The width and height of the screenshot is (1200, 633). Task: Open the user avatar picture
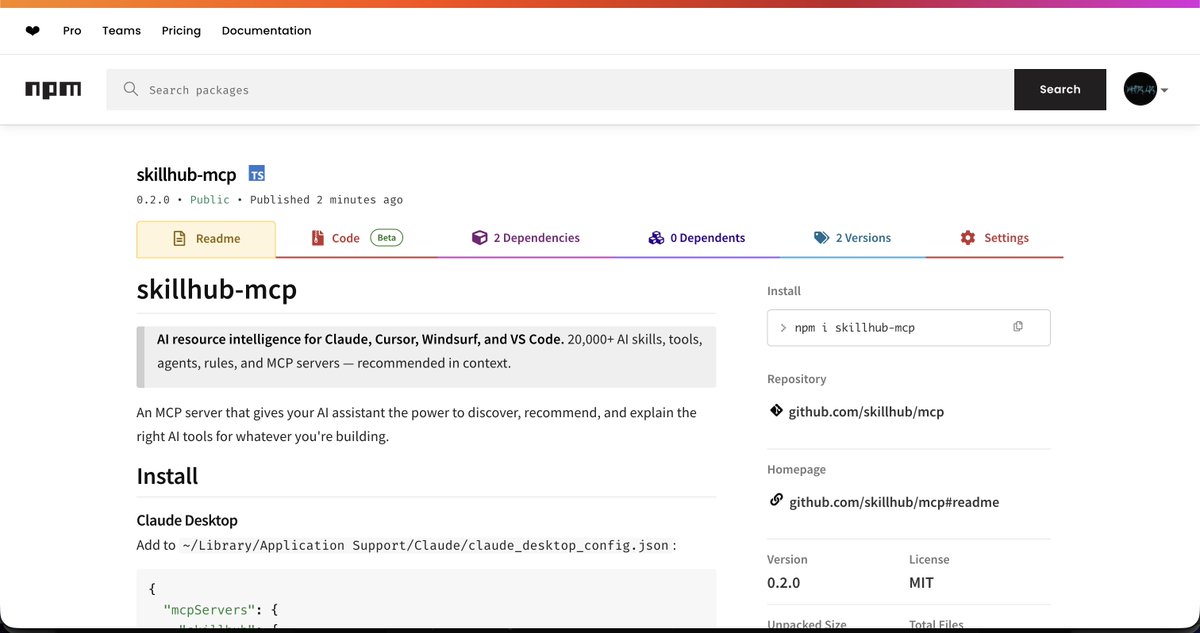pos(1140,89)
